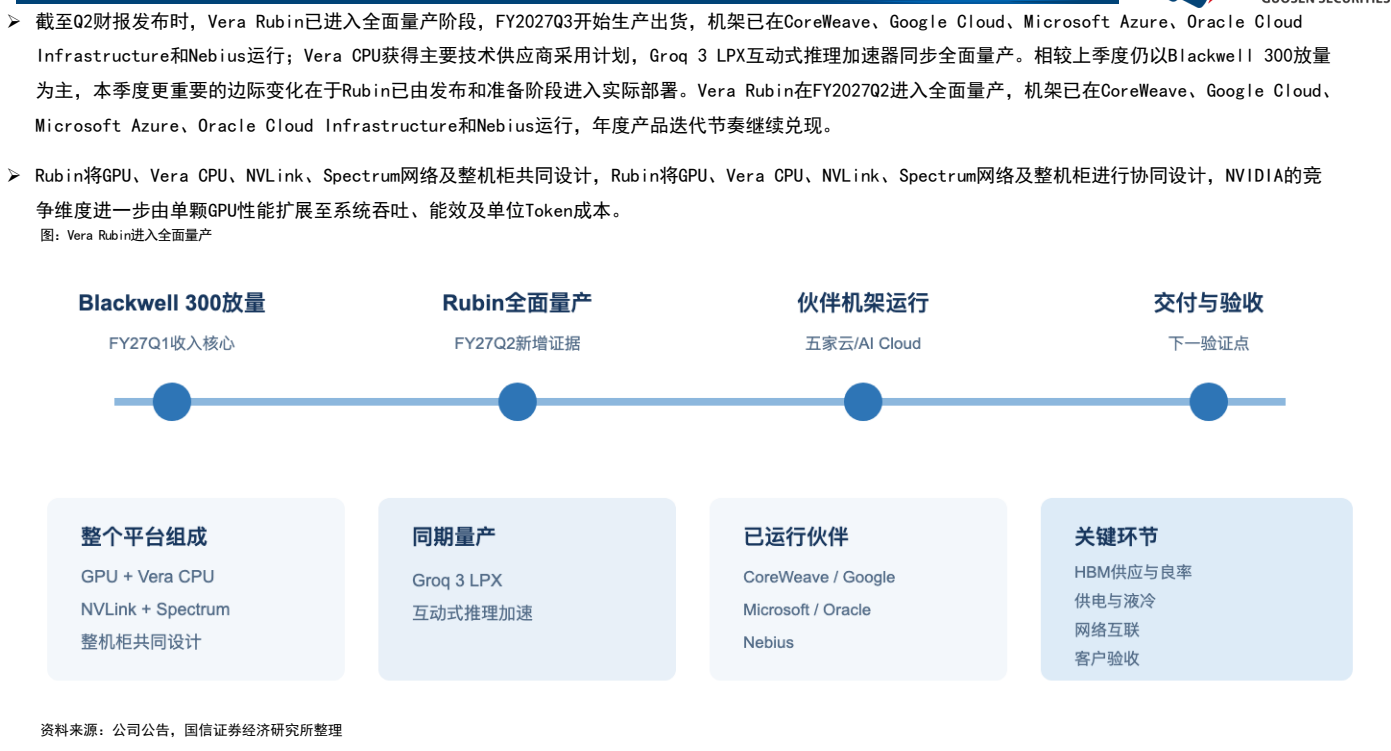Click the paragraph beginning "截至Q2财报发布时"
The width and height of the screenshot is (1391, 751).
[684, 73]
